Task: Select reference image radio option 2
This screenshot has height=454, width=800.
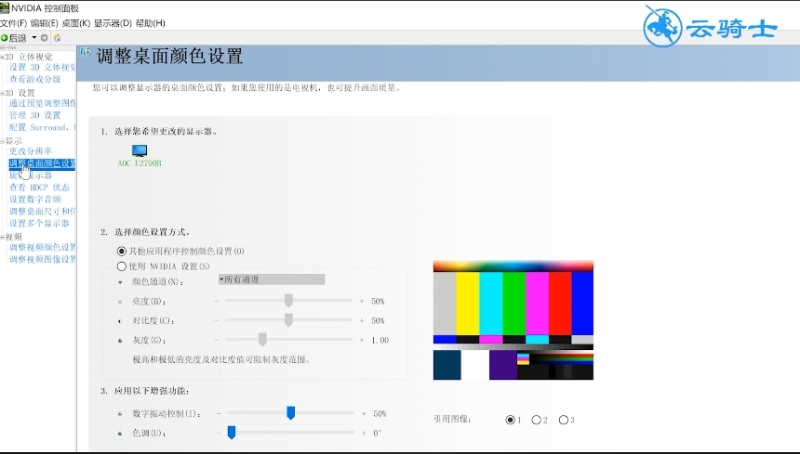Action: [x=536, y=420]
